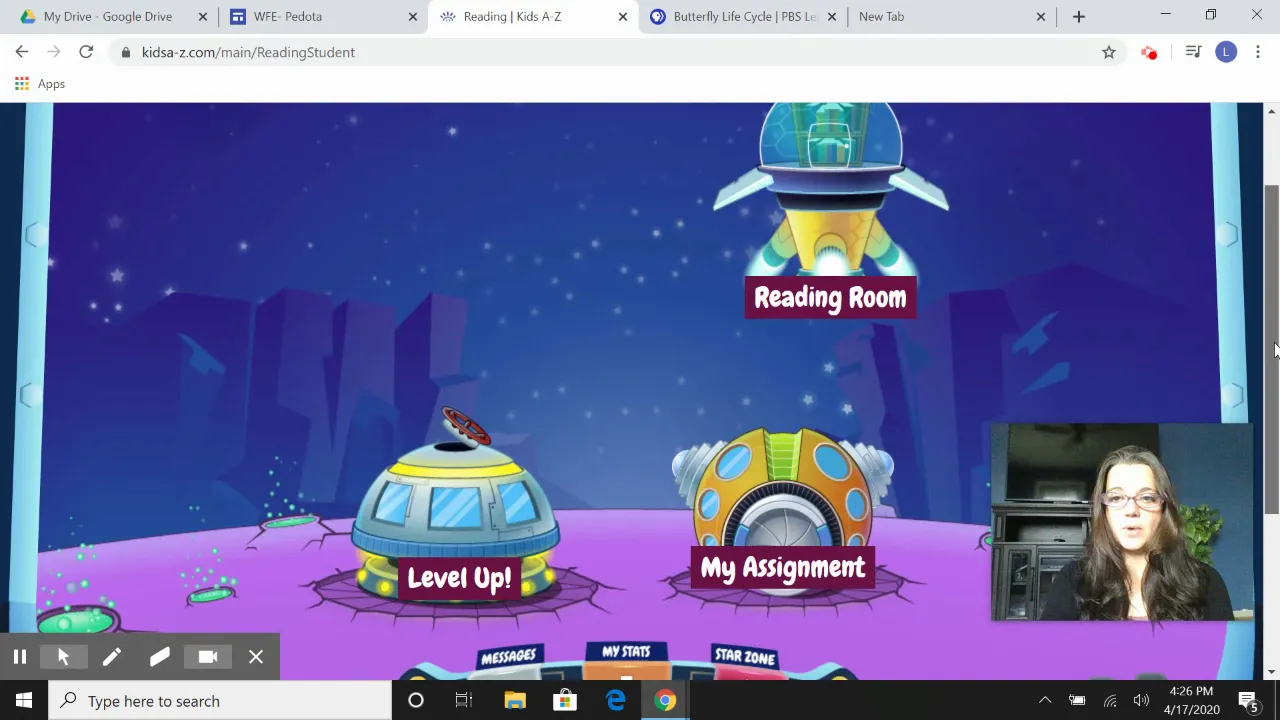Pause the screen recording
The height and width of the screenshot is (720, 1280).
click(x=19, y=657)
